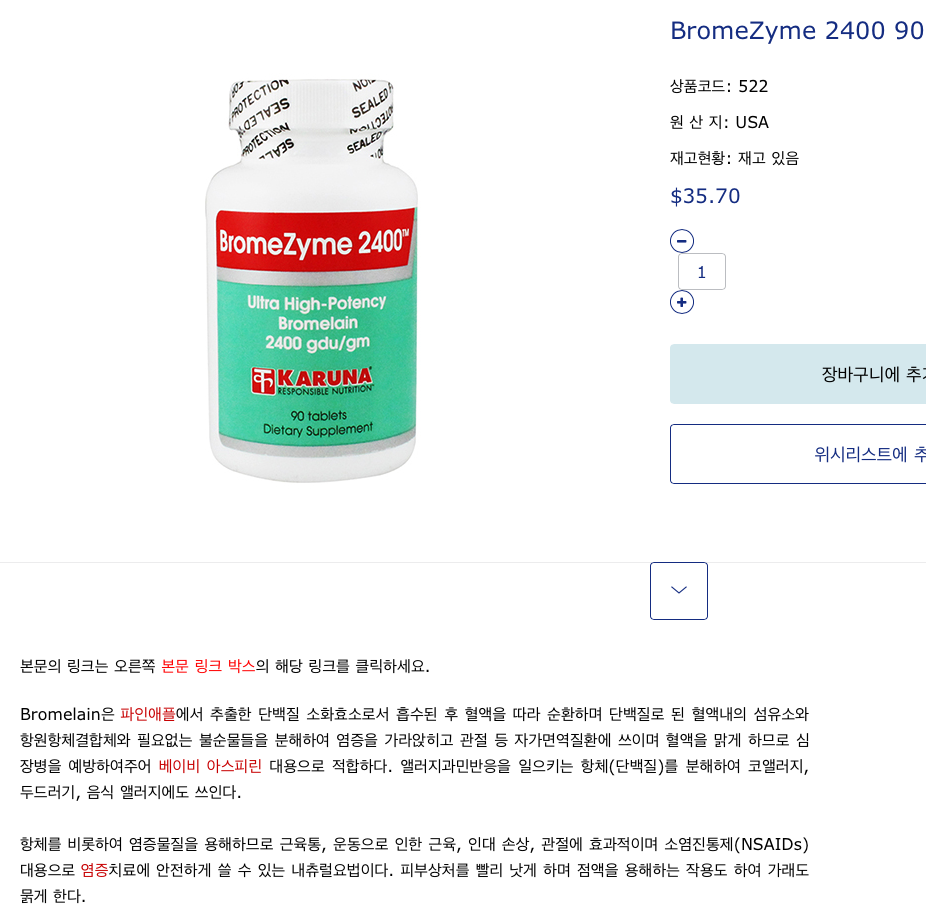Click the quantity input field showing 1
Screen dimensions: 926x905
702,272
